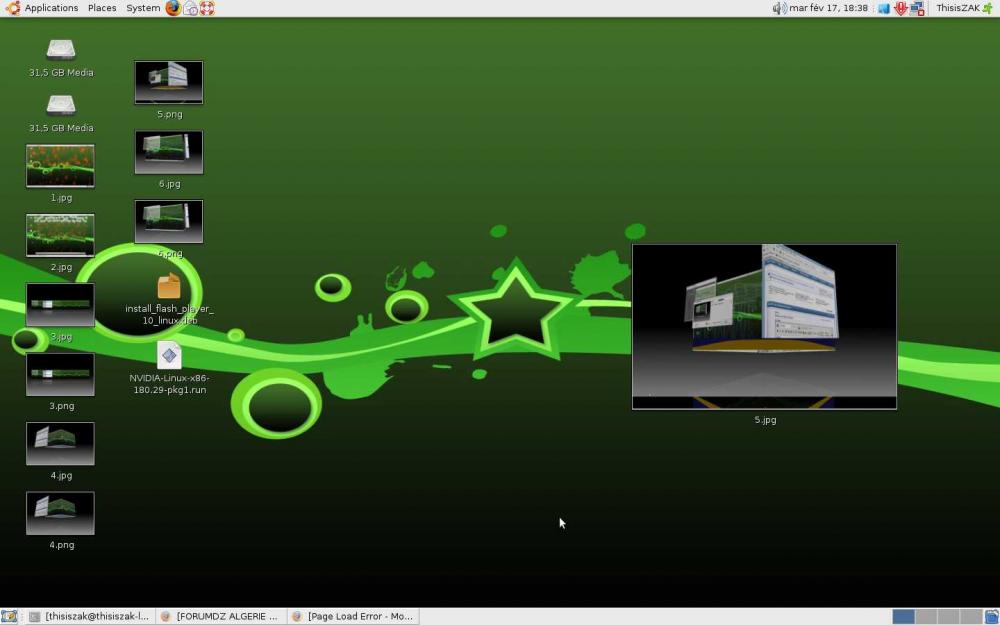The height and width of the screenshot is (625, 1000).
Task: Click the Show Desktop icon
Action: (x=9, y=617)
